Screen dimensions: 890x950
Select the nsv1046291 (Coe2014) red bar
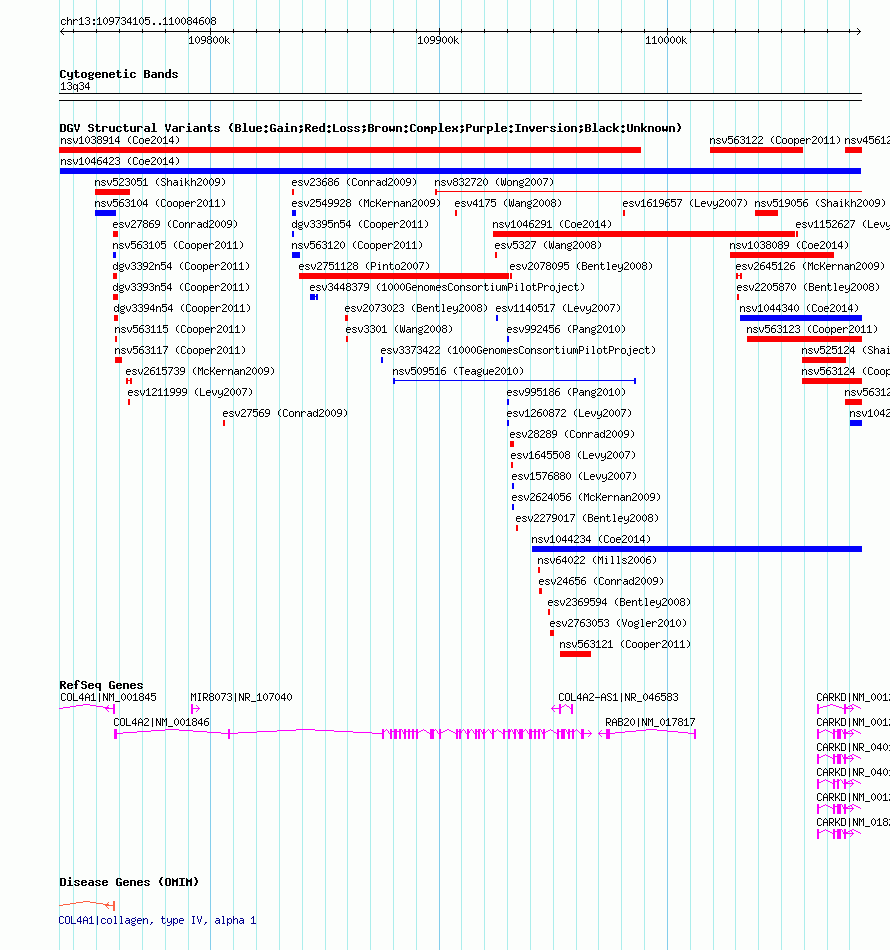(644, 234)
